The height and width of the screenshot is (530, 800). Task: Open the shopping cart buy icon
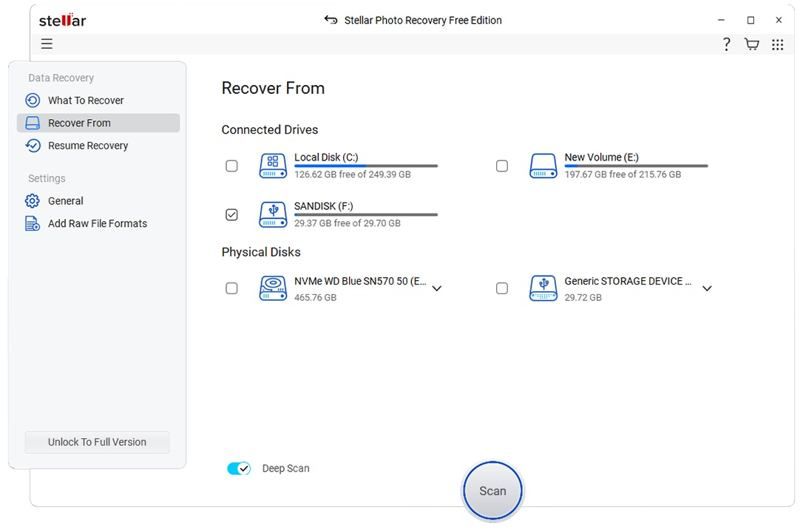(x=752, y=44)
